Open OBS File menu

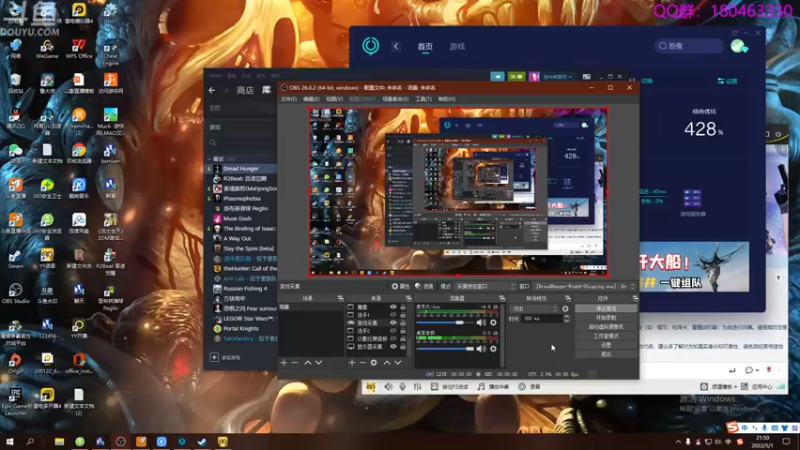288,99
